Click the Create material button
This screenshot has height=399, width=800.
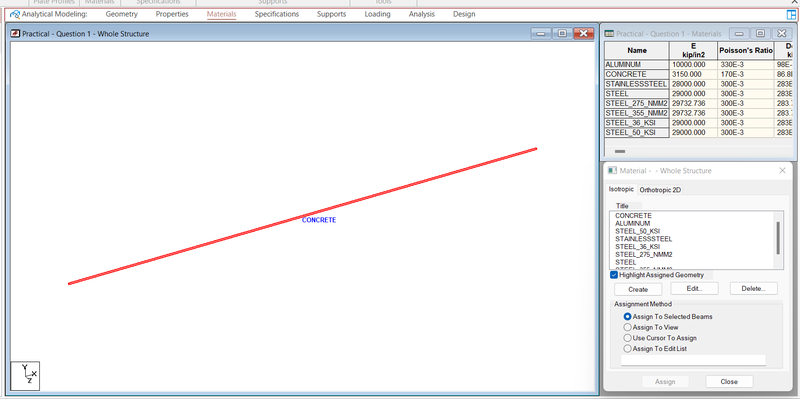tap(638, 289)
